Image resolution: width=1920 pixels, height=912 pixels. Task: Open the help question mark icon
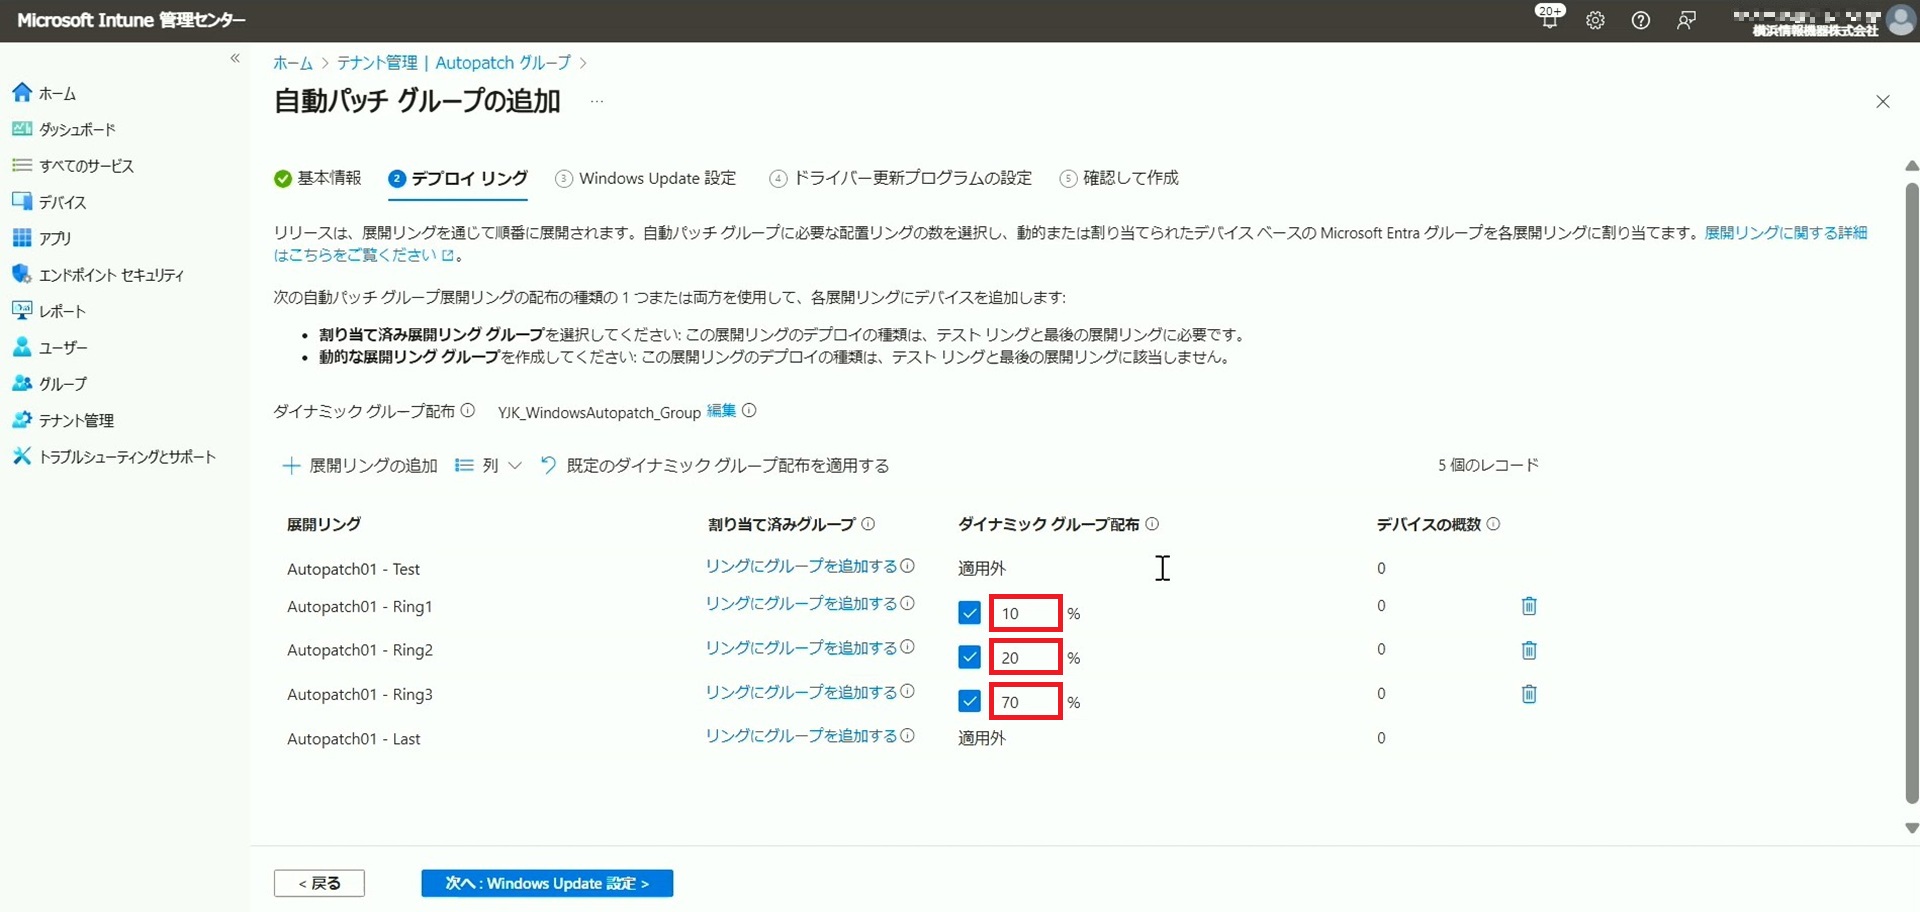(1641, 20)
